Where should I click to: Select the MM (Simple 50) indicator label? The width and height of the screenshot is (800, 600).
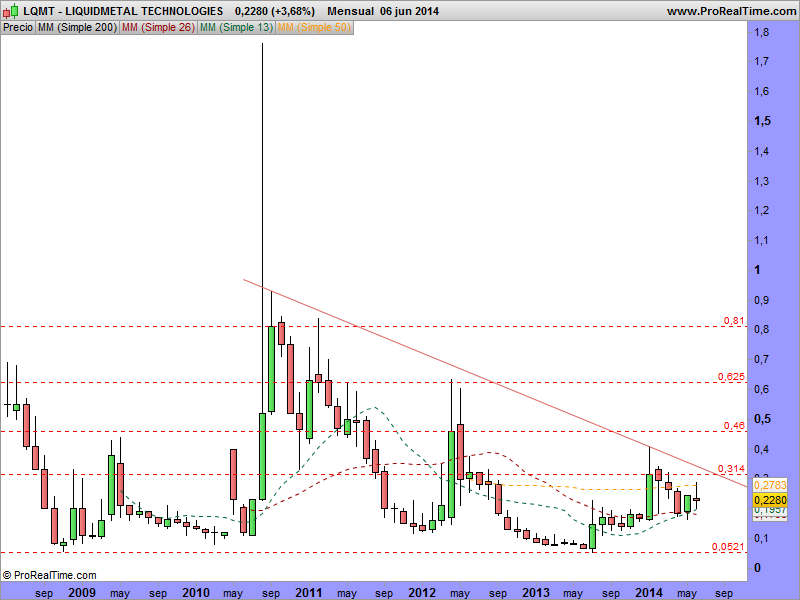(x=314, y=28)
